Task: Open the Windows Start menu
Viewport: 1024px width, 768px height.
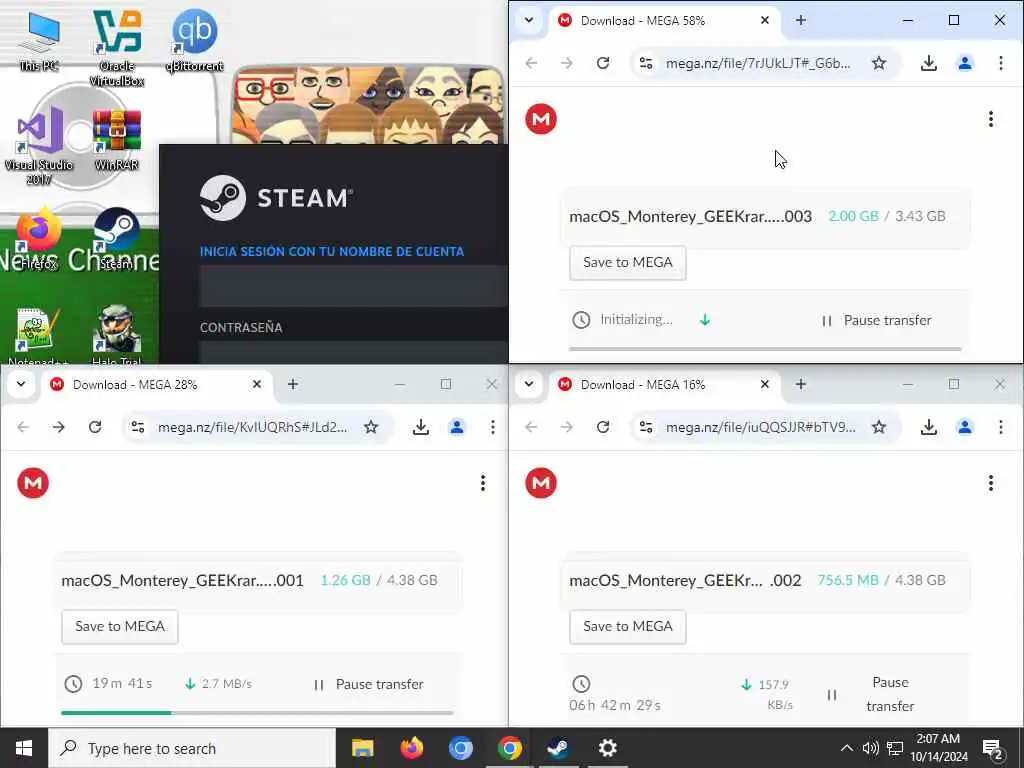Action: 24,748
